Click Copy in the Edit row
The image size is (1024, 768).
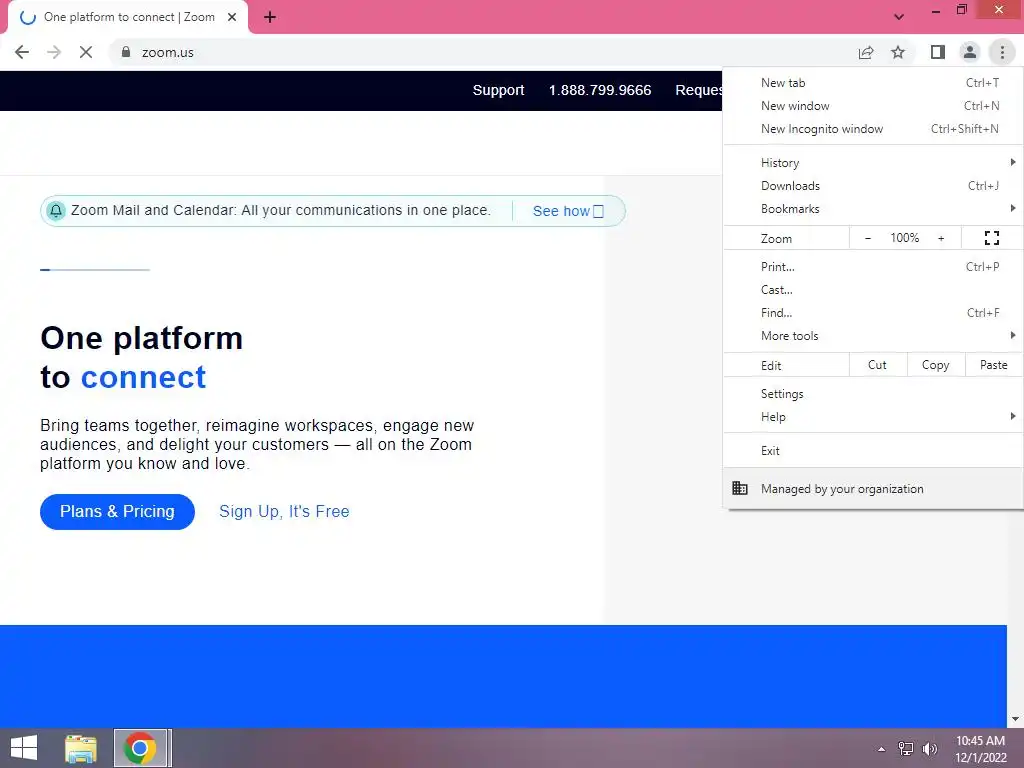pyautogui.click(x=935, y=365)
